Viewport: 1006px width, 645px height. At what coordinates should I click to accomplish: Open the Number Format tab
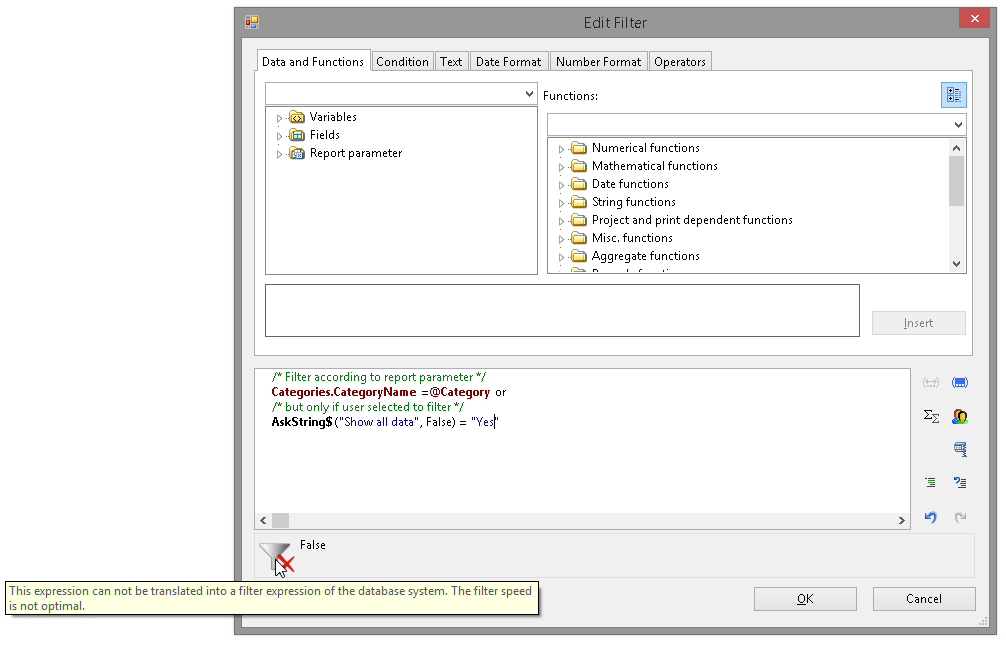[x=599, y=62]
